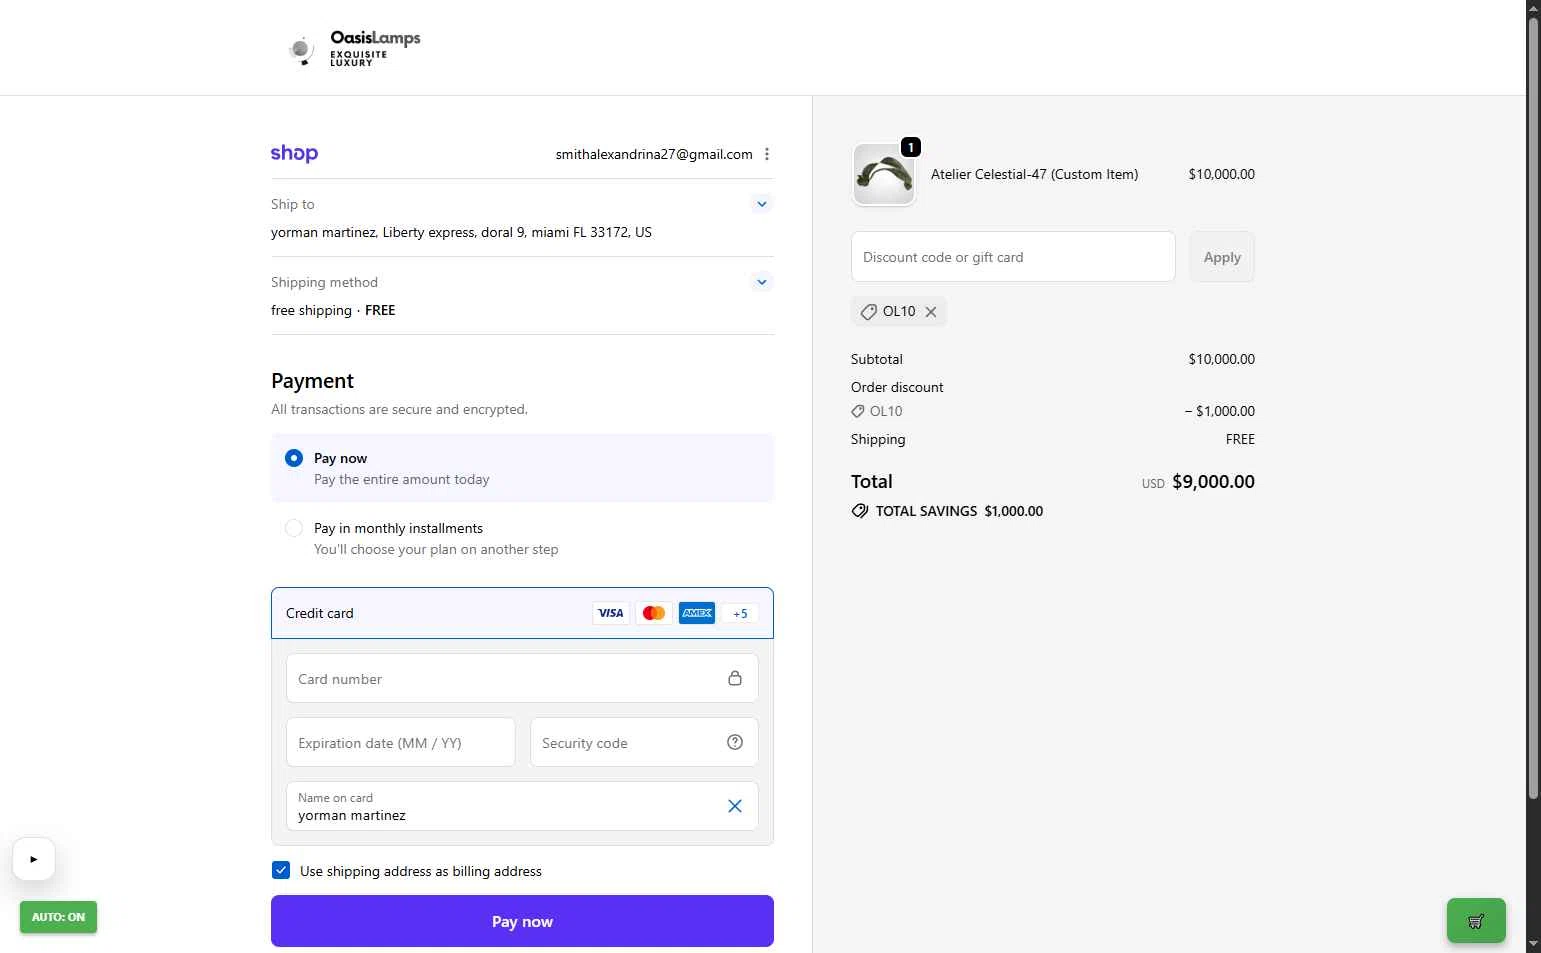The image size is (1541, 953).
Task: Click the Amex card icon
Action: pyautogui.click(x=697, y=613)
